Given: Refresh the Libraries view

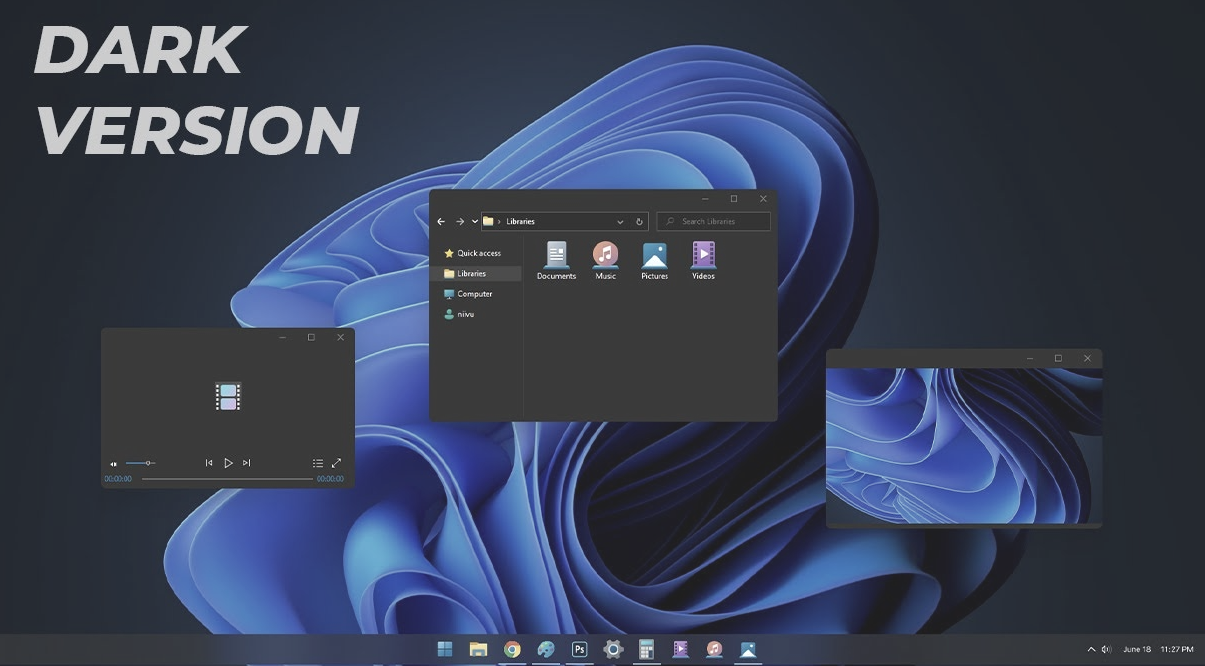Looking at the screenshot, I should [639, 221].
